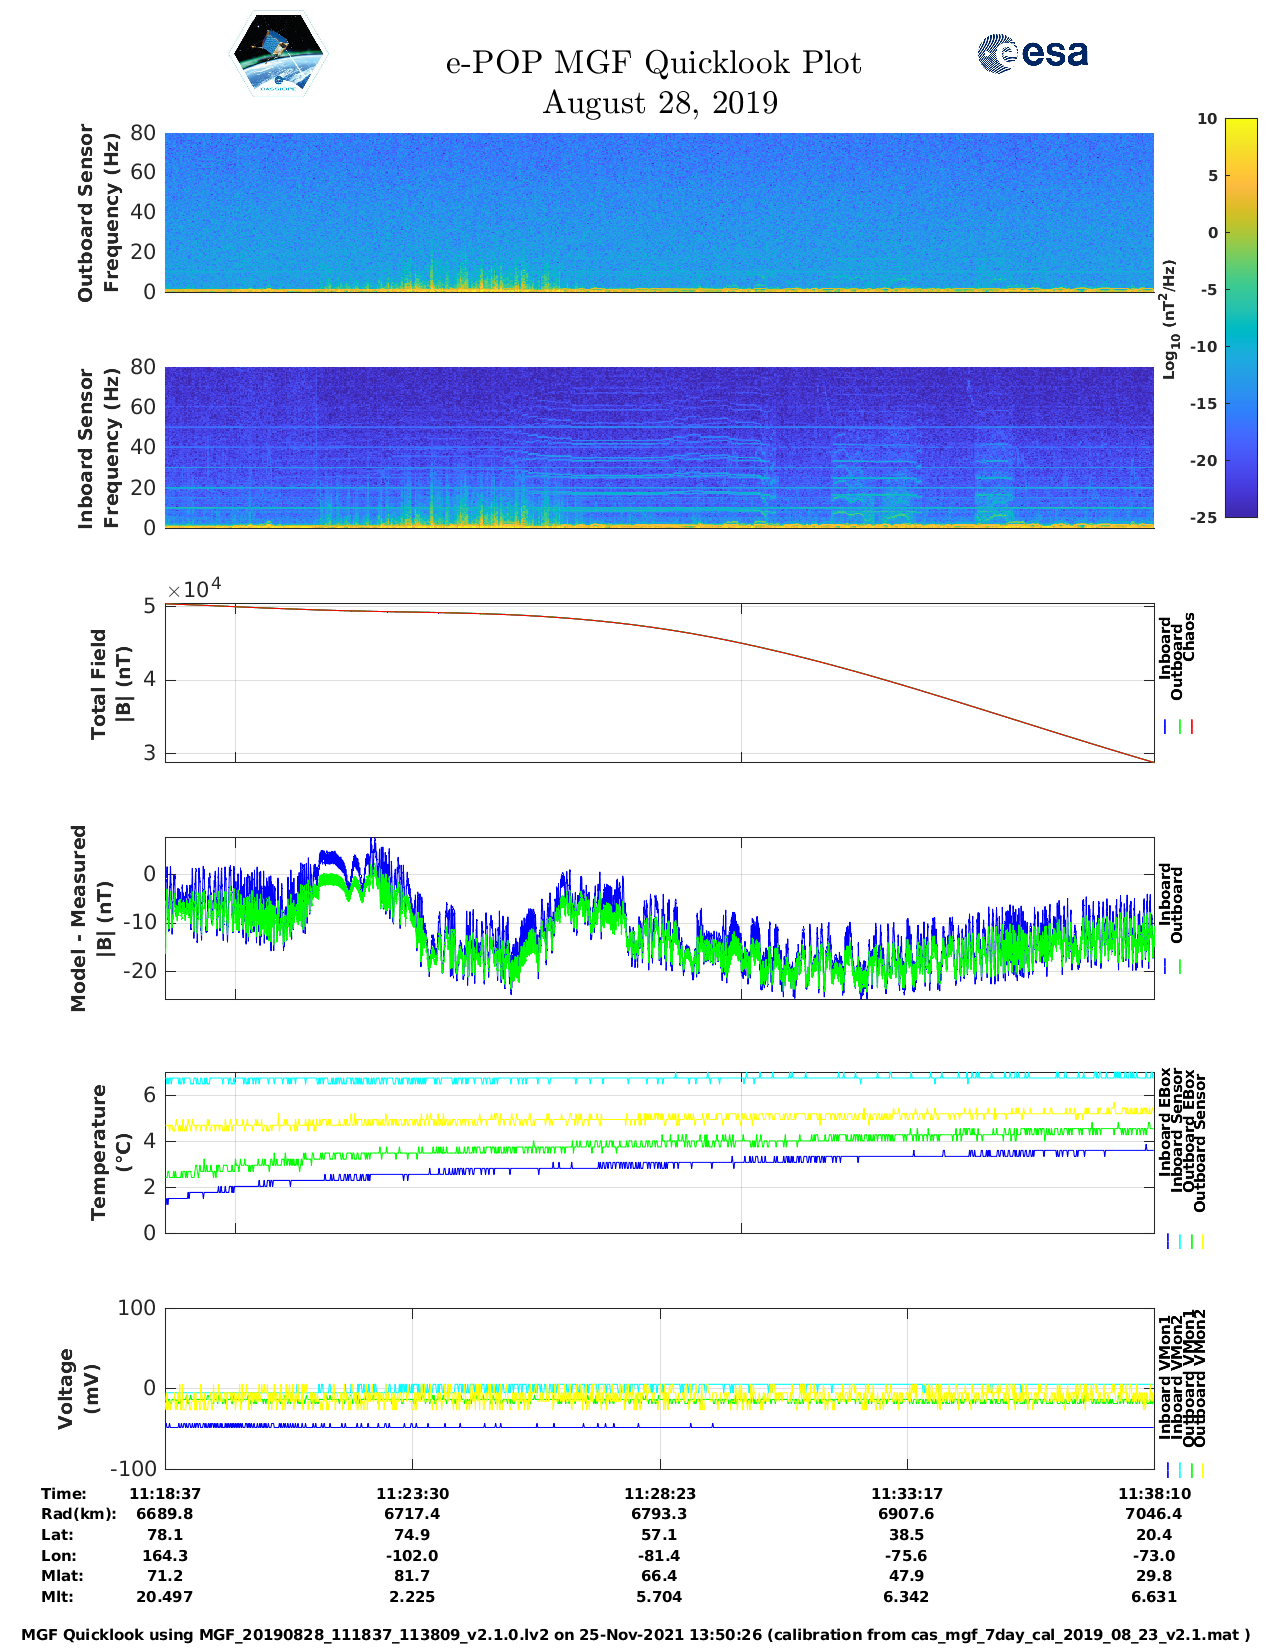Click the Mlt value 20.497

point(164,1596)
